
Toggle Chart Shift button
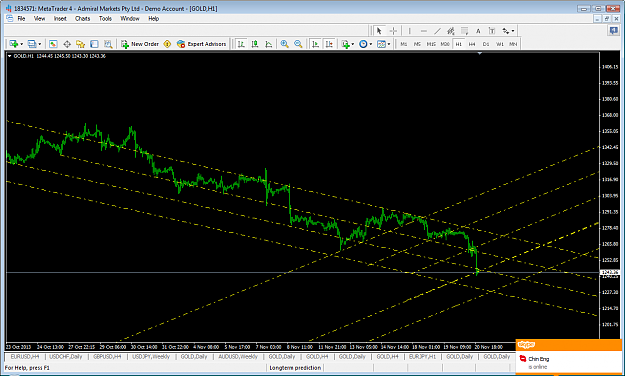point(329,44)
